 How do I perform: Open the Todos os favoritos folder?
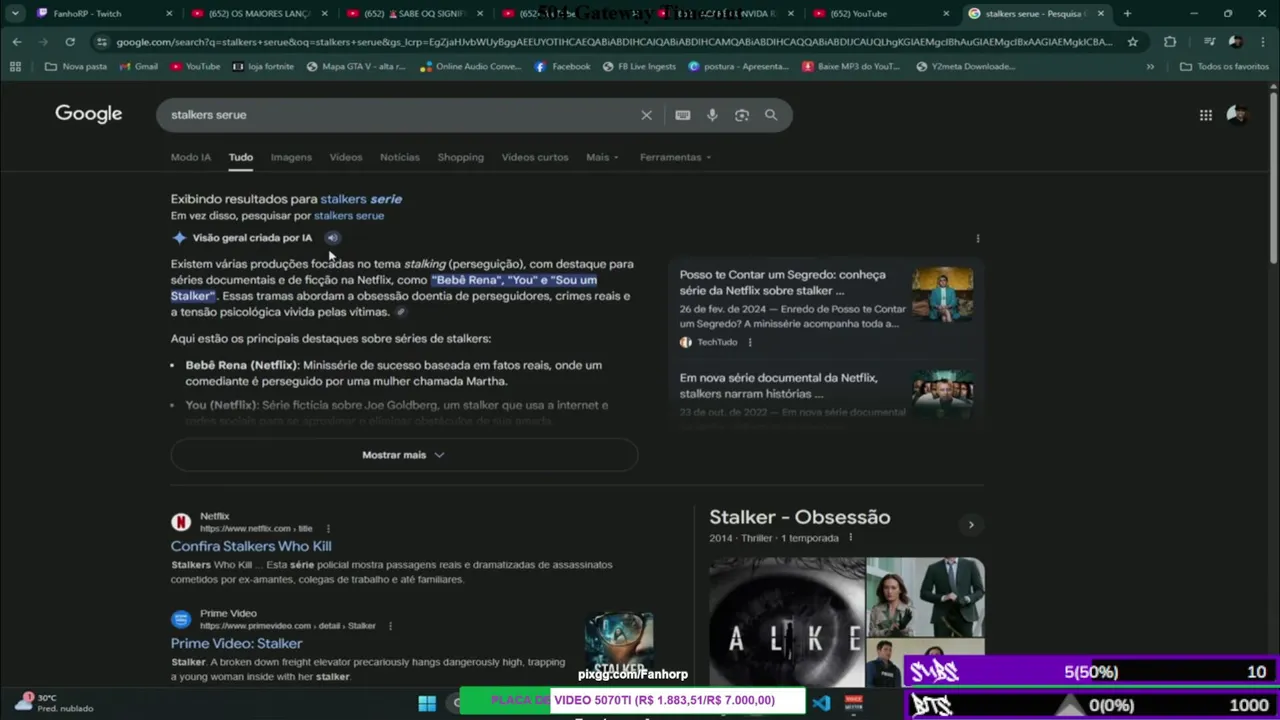(1224, 67)
